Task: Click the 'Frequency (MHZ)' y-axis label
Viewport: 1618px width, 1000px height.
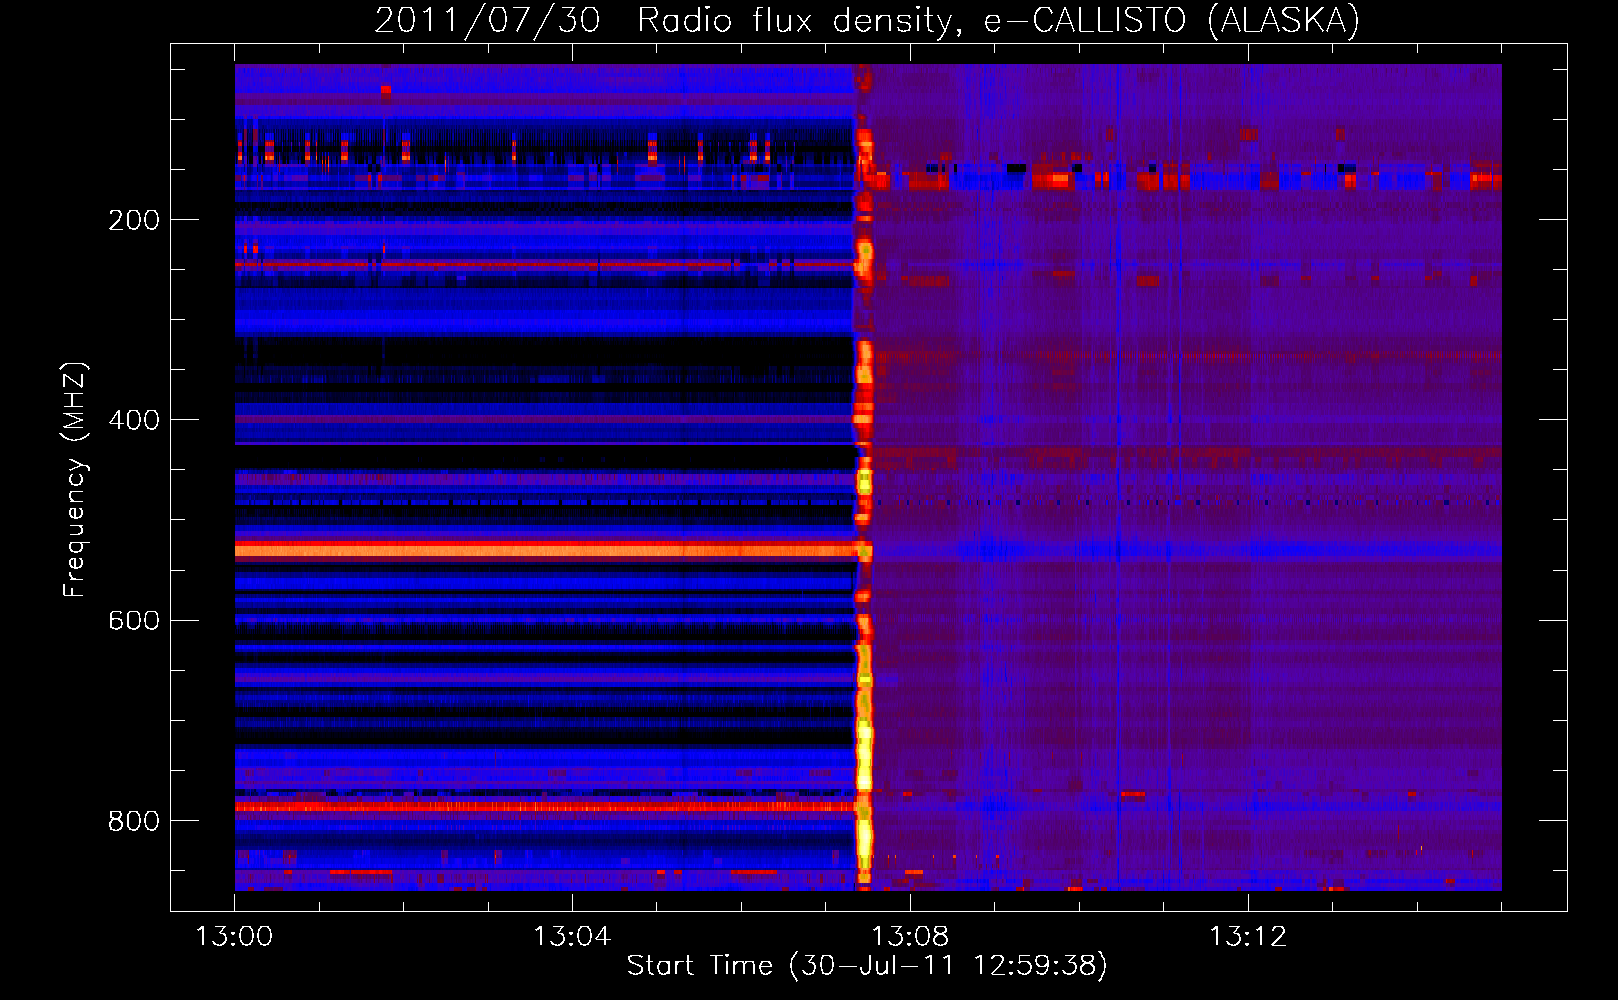Action: coord(75,480)
